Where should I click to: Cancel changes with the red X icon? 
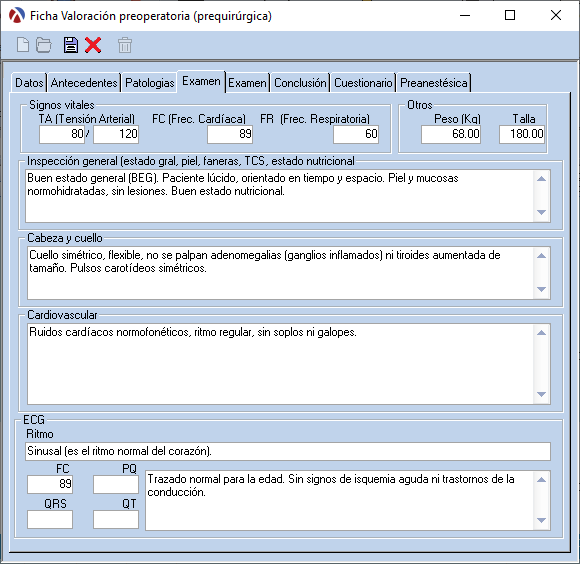(x=93, y=45)
